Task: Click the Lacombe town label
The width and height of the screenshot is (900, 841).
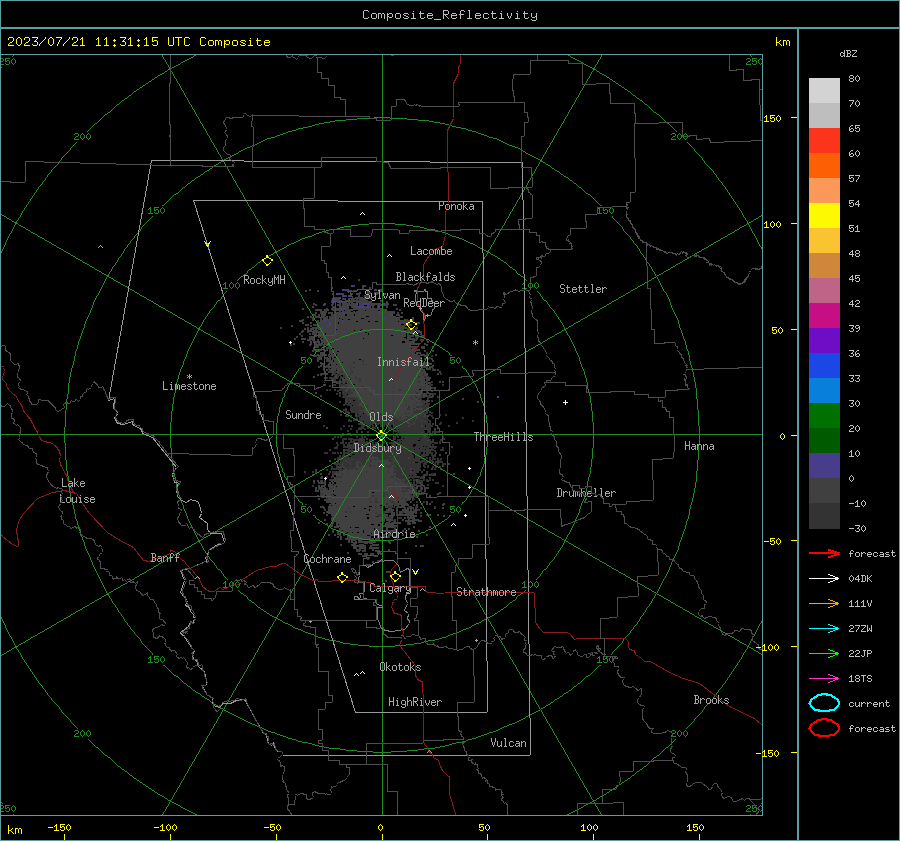Action: pyautogui.click(x=431, y=251)
